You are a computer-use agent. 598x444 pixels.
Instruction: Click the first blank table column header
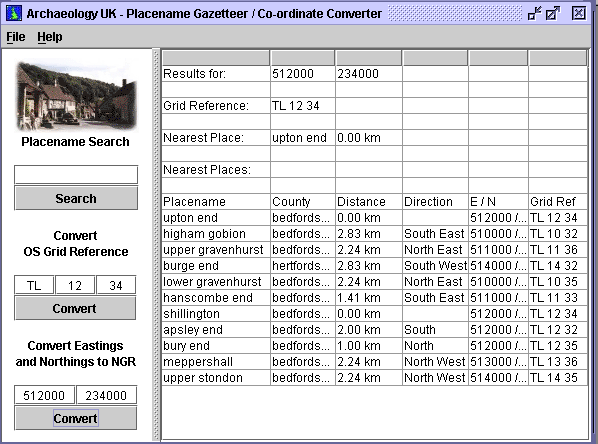(216, 58)
